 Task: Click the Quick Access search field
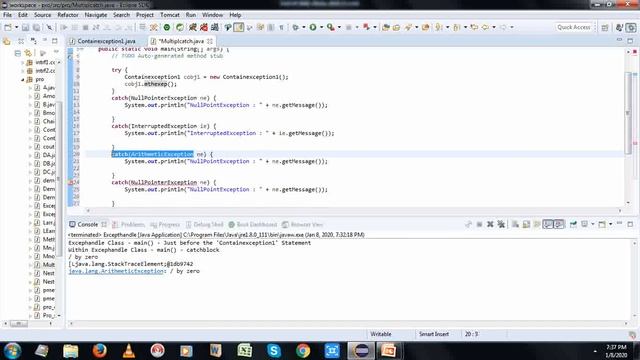click(574, 27)
